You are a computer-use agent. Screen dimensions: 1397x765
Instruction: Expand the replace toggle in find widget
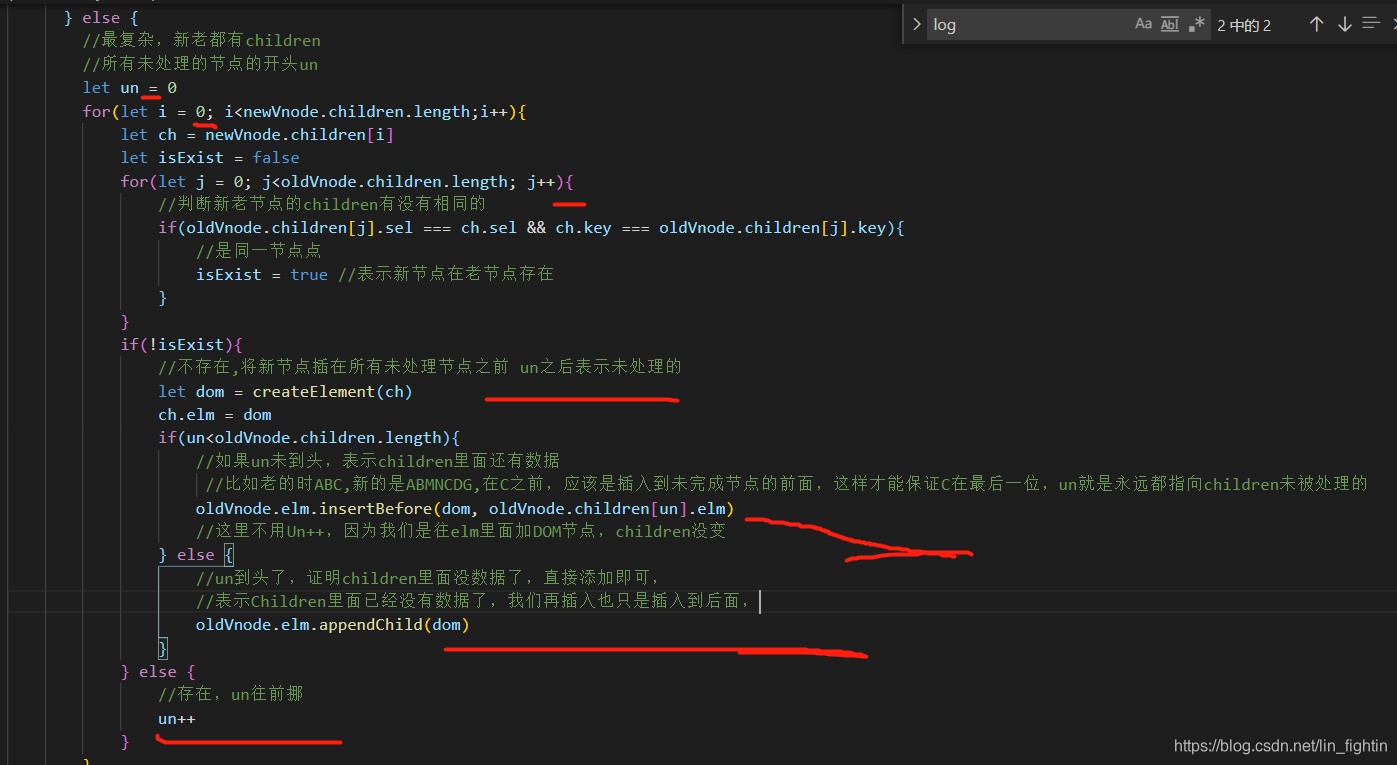[916, 25]
